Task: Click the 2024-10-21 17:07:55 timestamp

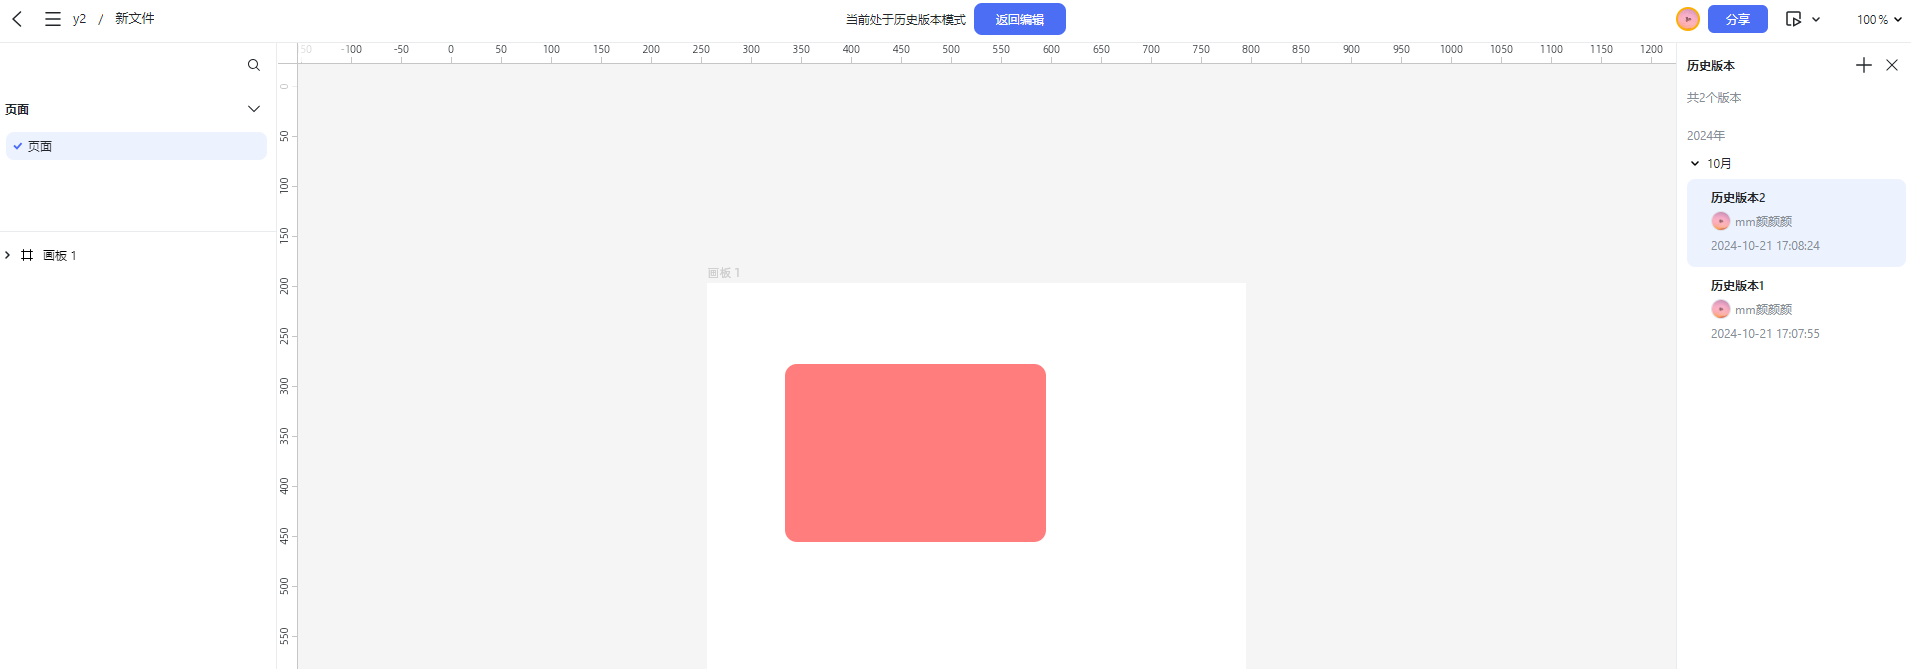Action: click(1765, 334)
